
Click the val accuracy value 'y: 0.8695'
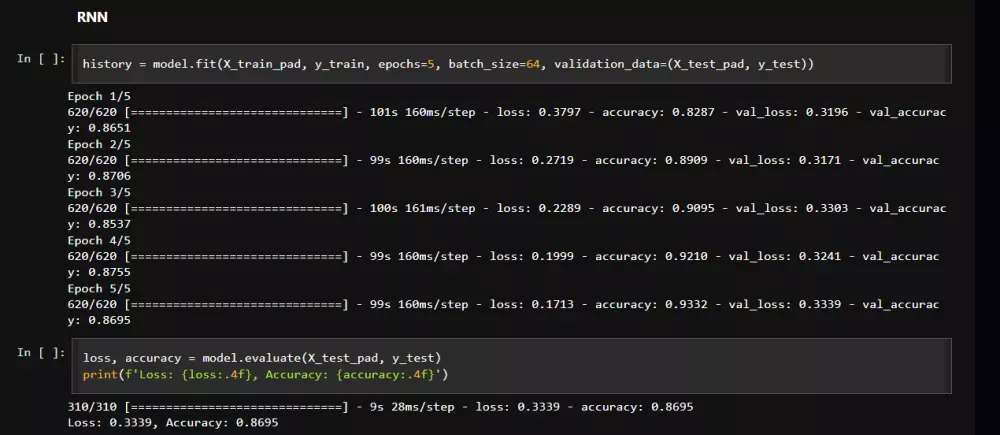tap(99, 320)
